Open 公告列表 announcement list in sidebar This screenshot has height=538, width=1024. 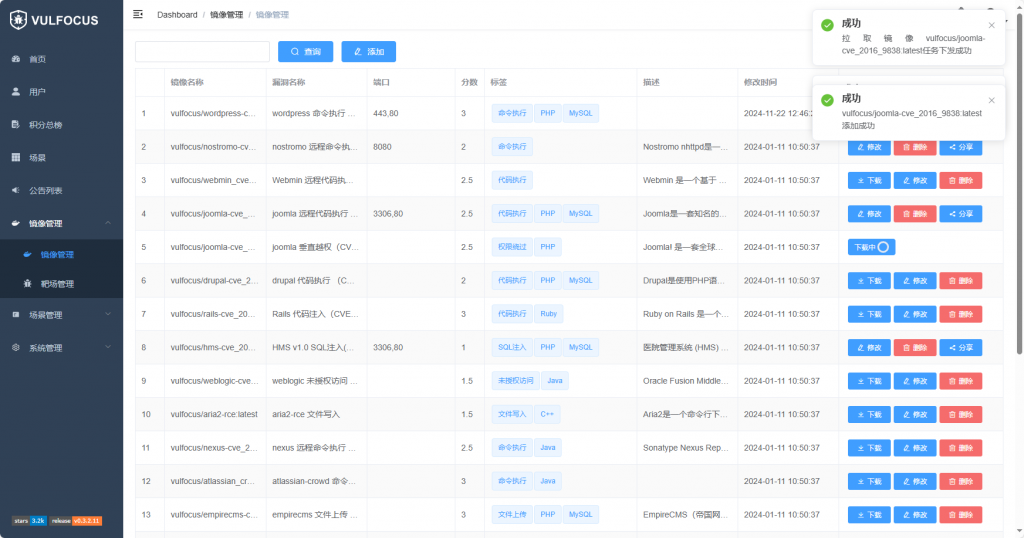point(45,190)
